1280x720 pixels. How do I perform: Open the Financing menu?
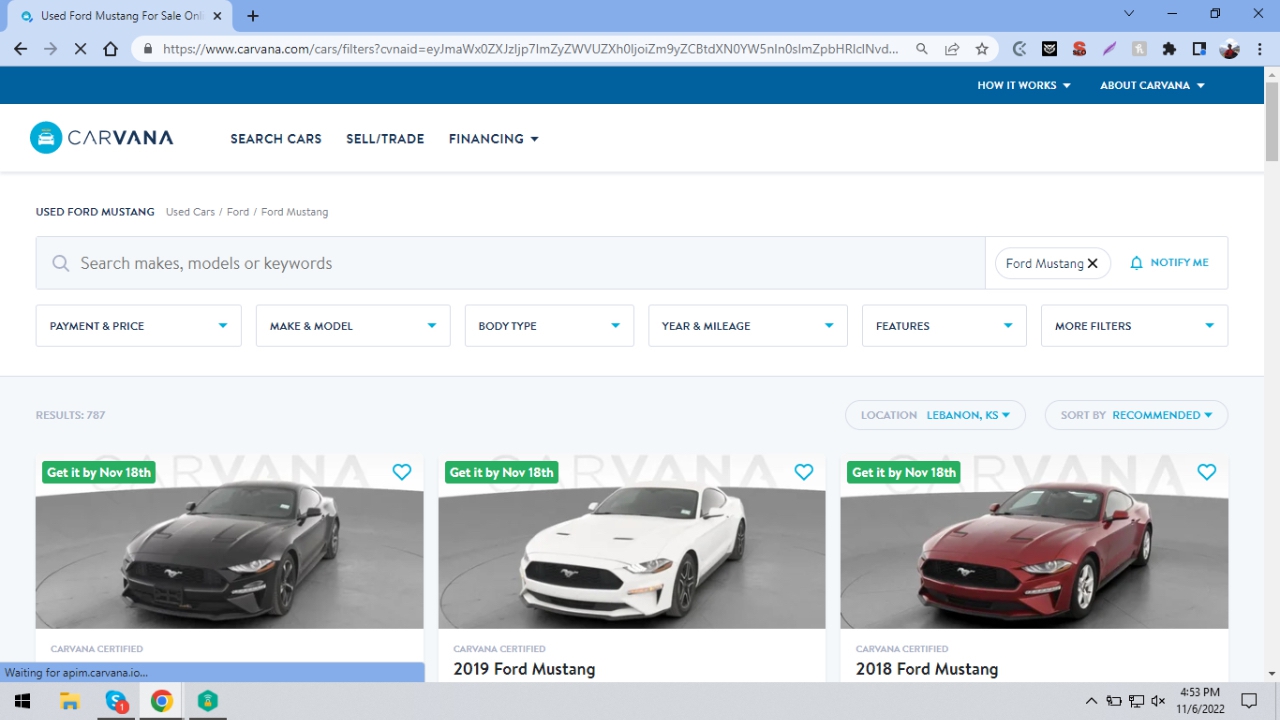coord(493,139)
